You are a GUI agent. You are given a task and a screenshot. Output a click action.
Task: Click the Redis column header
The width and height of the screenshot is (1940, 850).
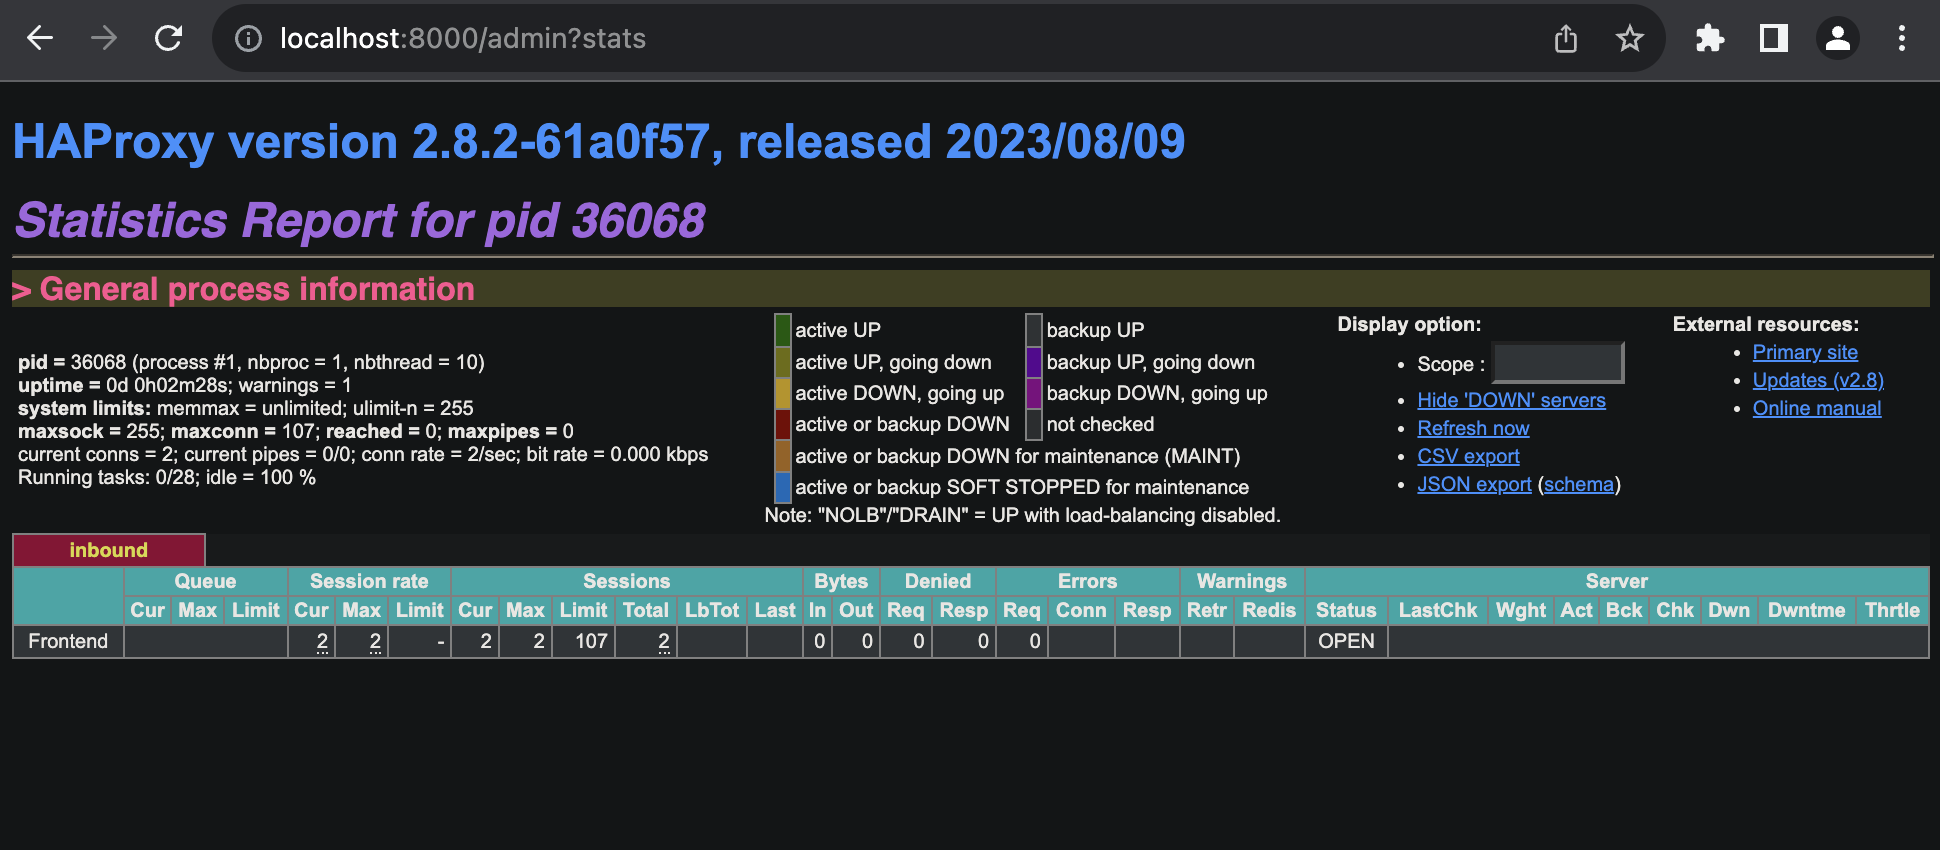[1269, 610]
